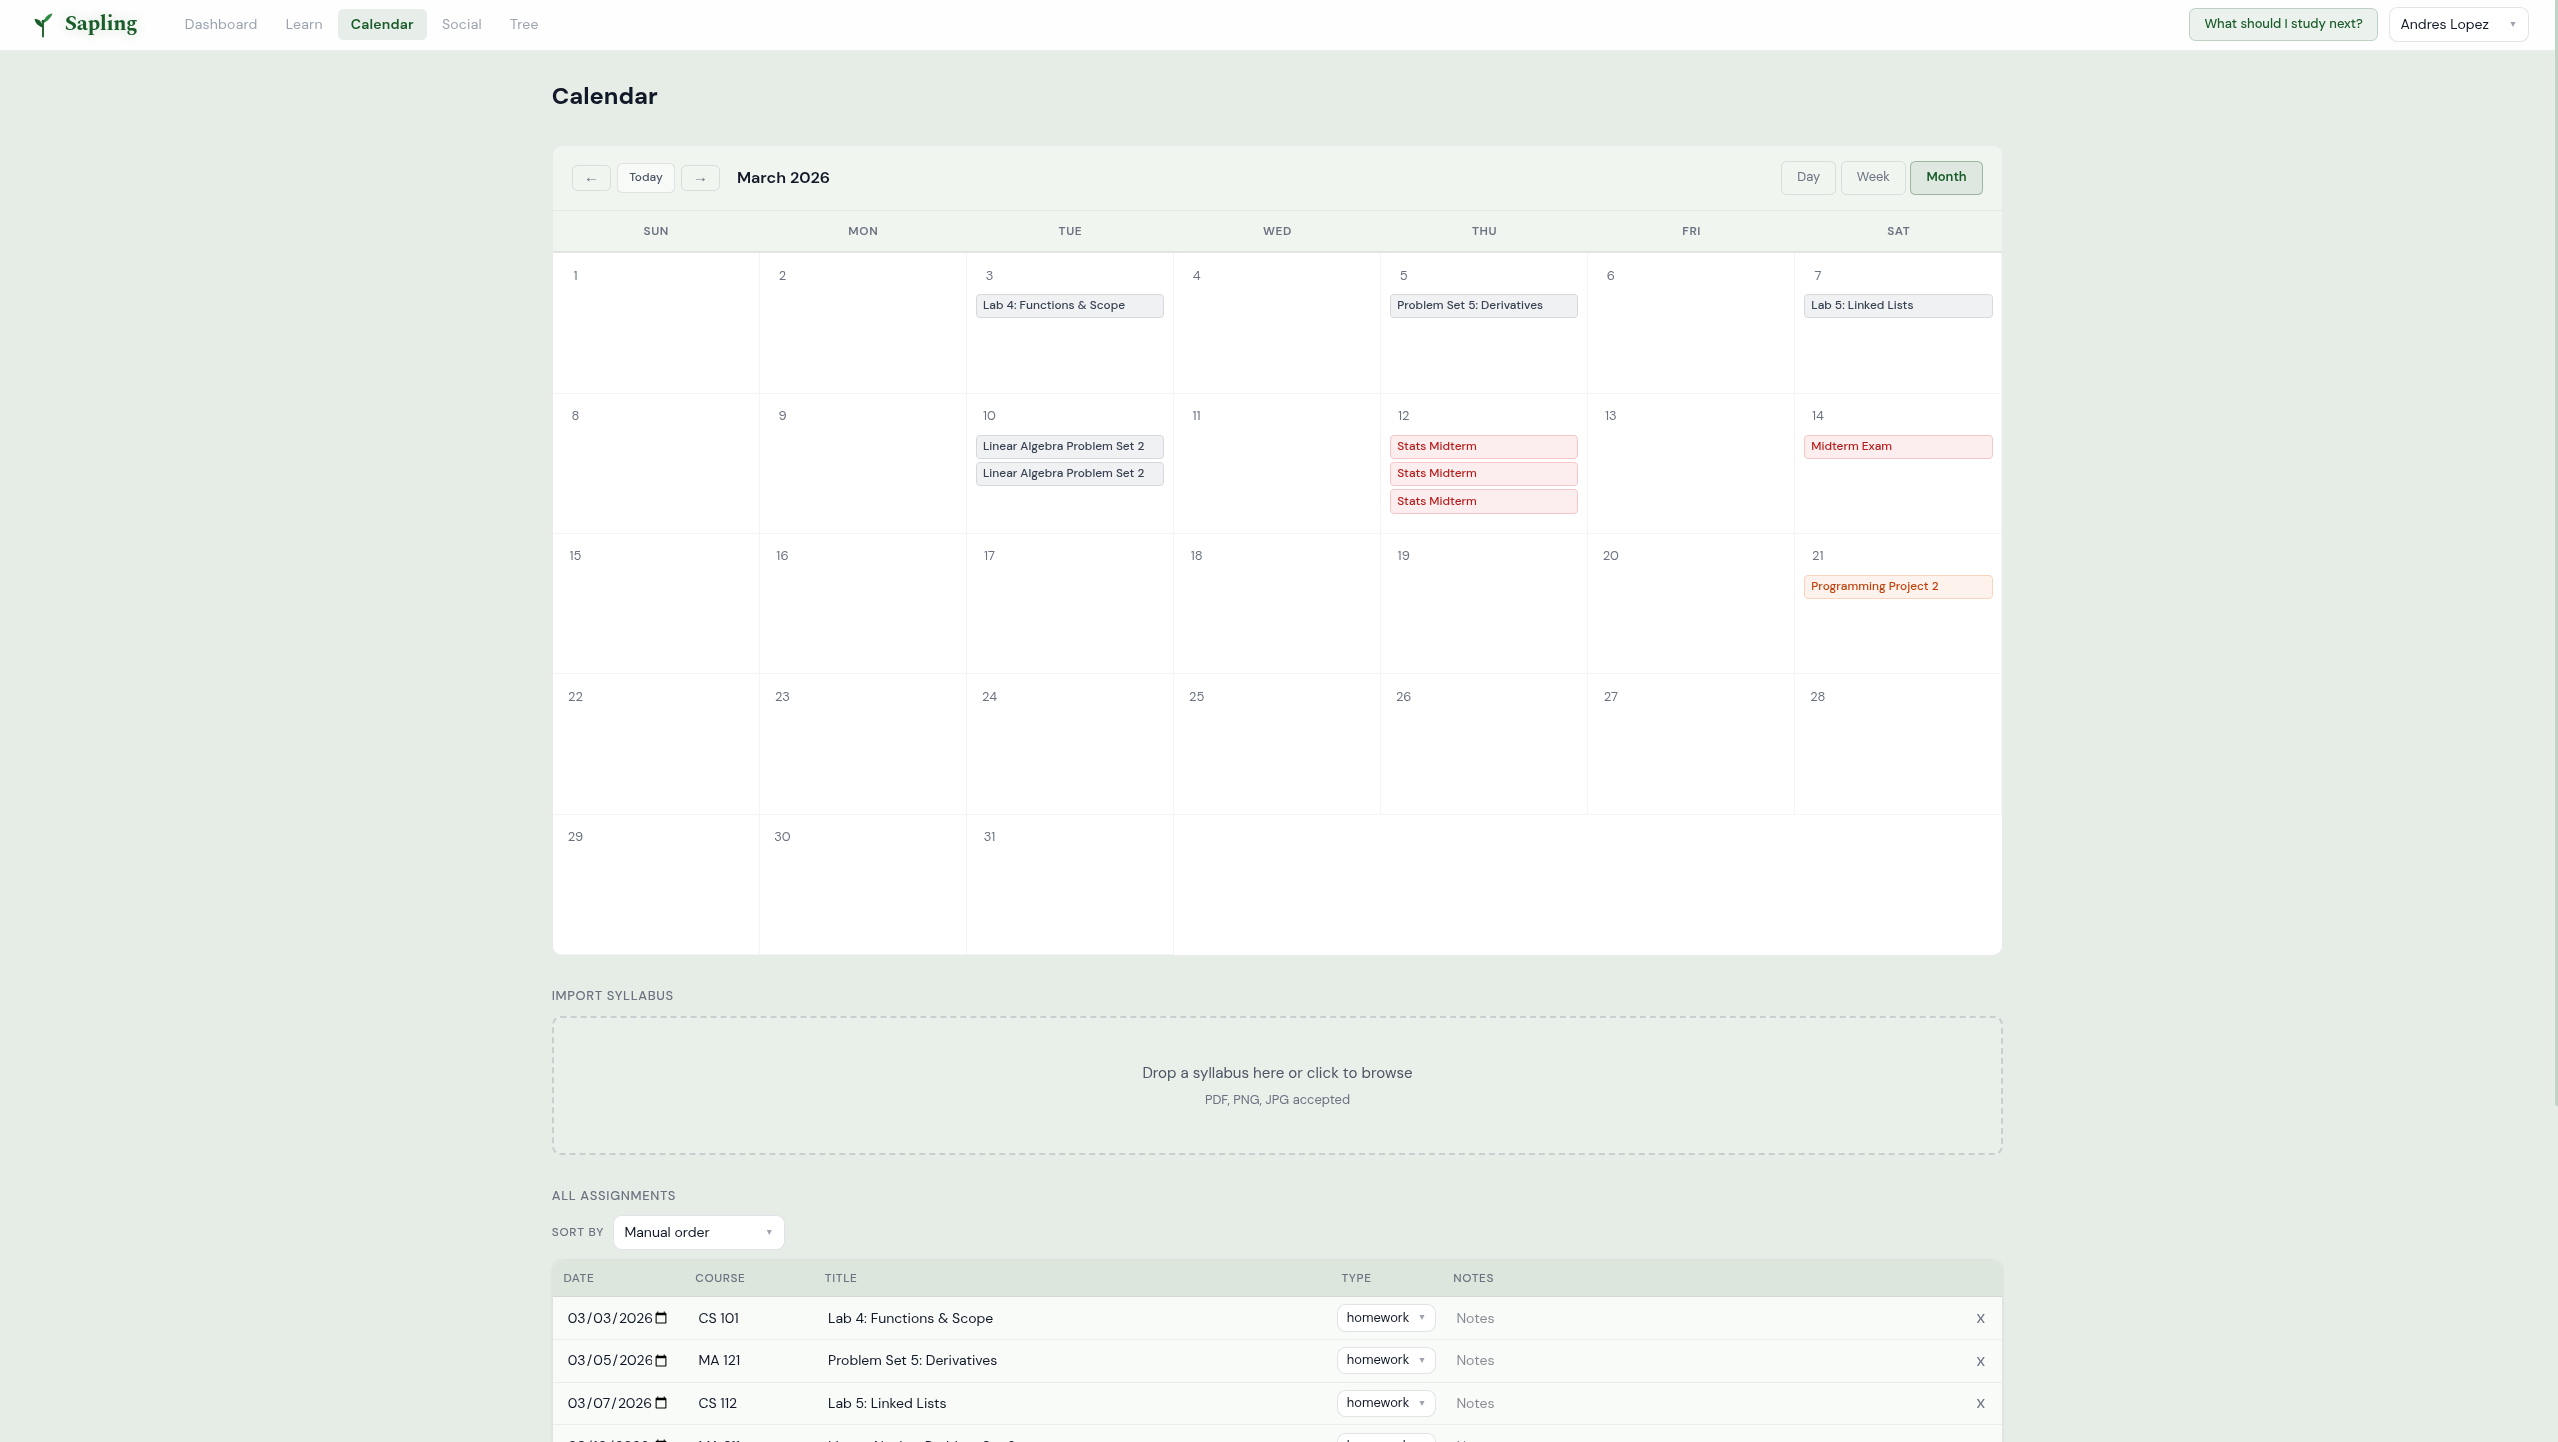
Task: Click the Sapling leaf logo
Action: (43, 25)
